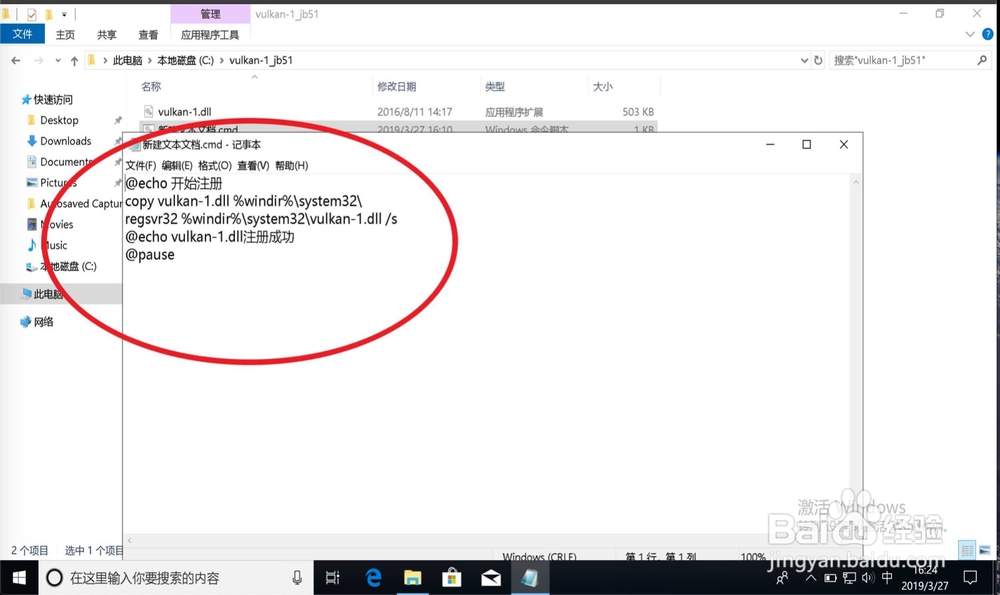Launch Microsoft Edge from the taskbar
1000x595 pixels.
pyautogui.click(x=372, y=577)
